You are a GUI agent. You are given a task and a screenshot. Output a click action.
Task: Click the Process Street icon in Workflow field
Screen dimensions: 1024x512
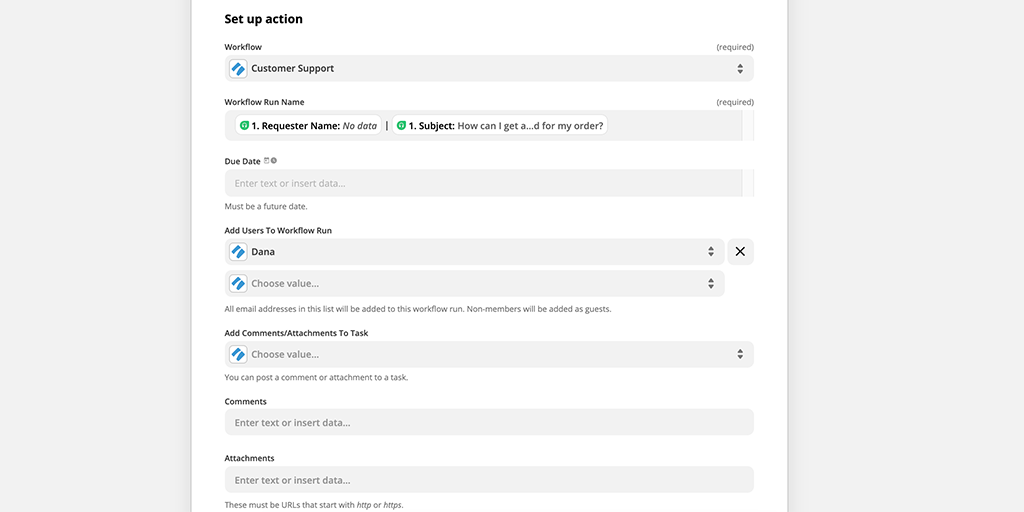(x=238, y=69)
